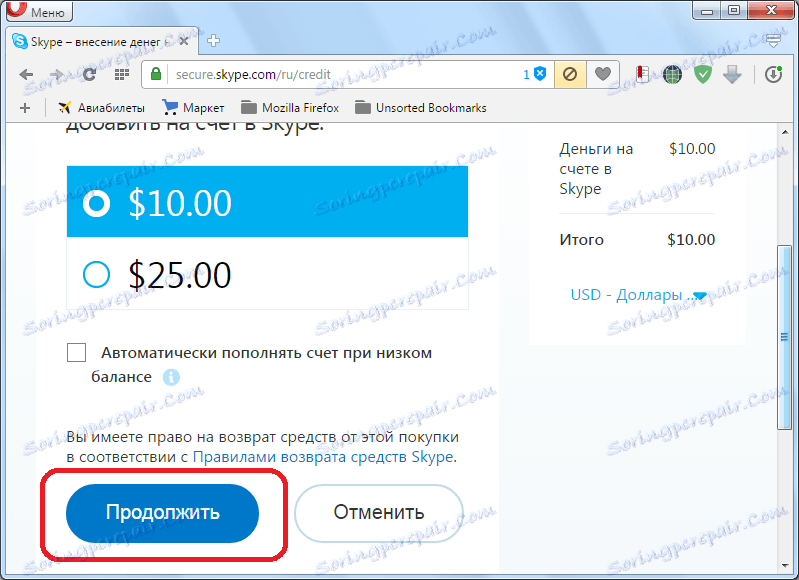Screen dimensions: 799x580
Task: Reload the page with the refresh icon
Action: pos(89,75)
